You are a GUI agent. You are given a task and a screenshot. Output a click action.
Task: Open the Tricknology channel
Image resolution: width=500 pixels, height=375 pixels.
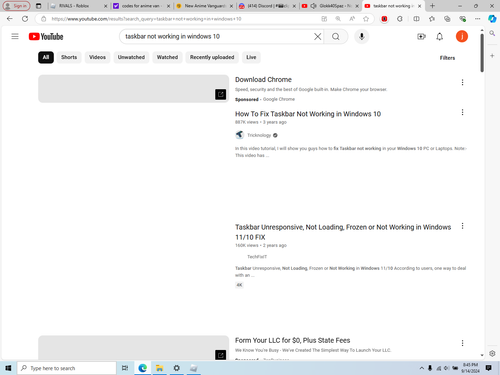(259, 135)
